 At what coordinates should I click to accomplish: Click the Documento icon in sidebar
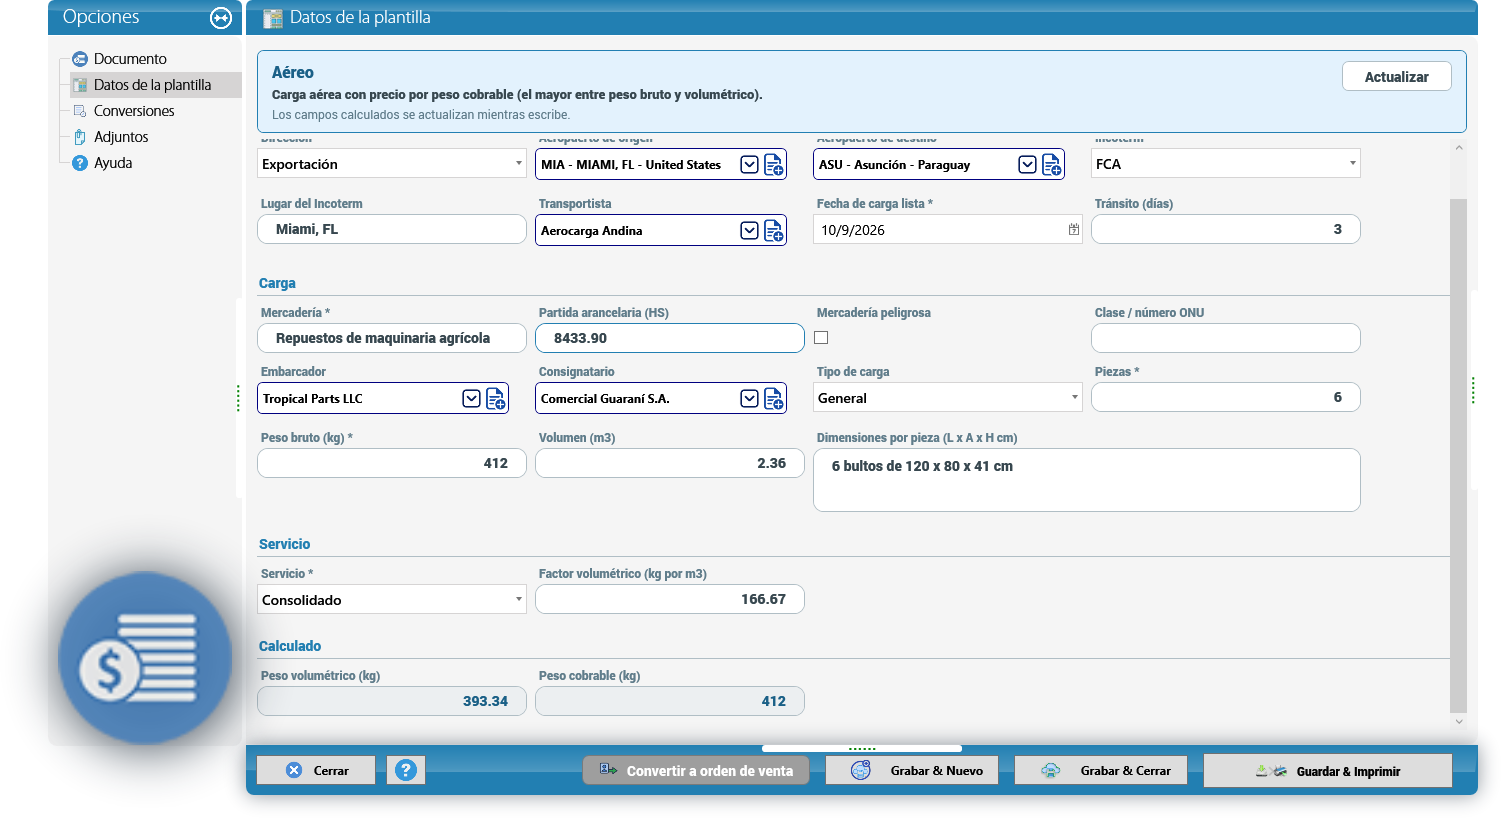(x=80, y=59)
